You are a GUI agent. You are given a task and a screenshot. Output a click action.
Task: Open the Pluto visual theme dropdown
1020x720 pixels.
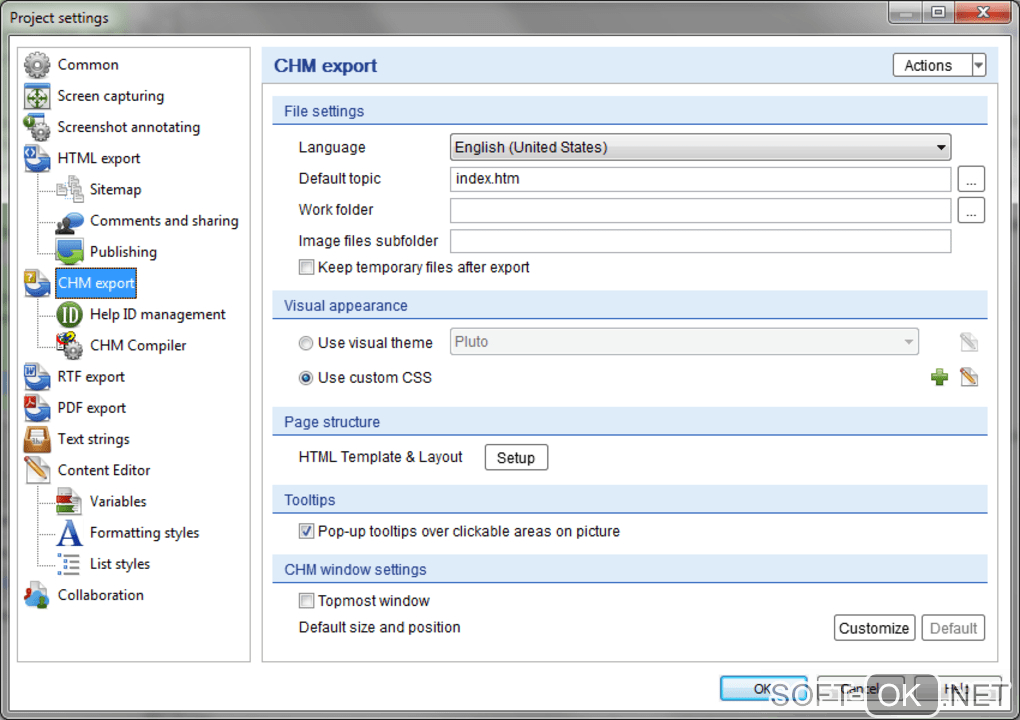[x=685, y=342]
